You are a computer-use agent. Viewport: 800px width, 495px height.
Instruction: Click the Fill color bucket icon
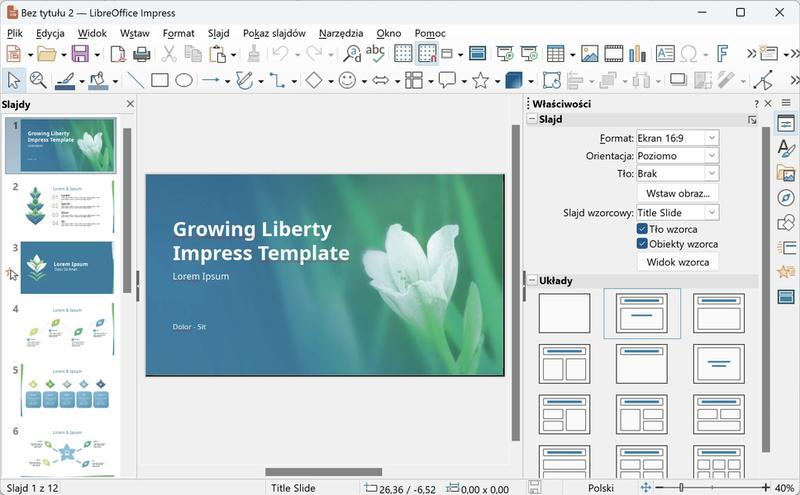point(98,80)
